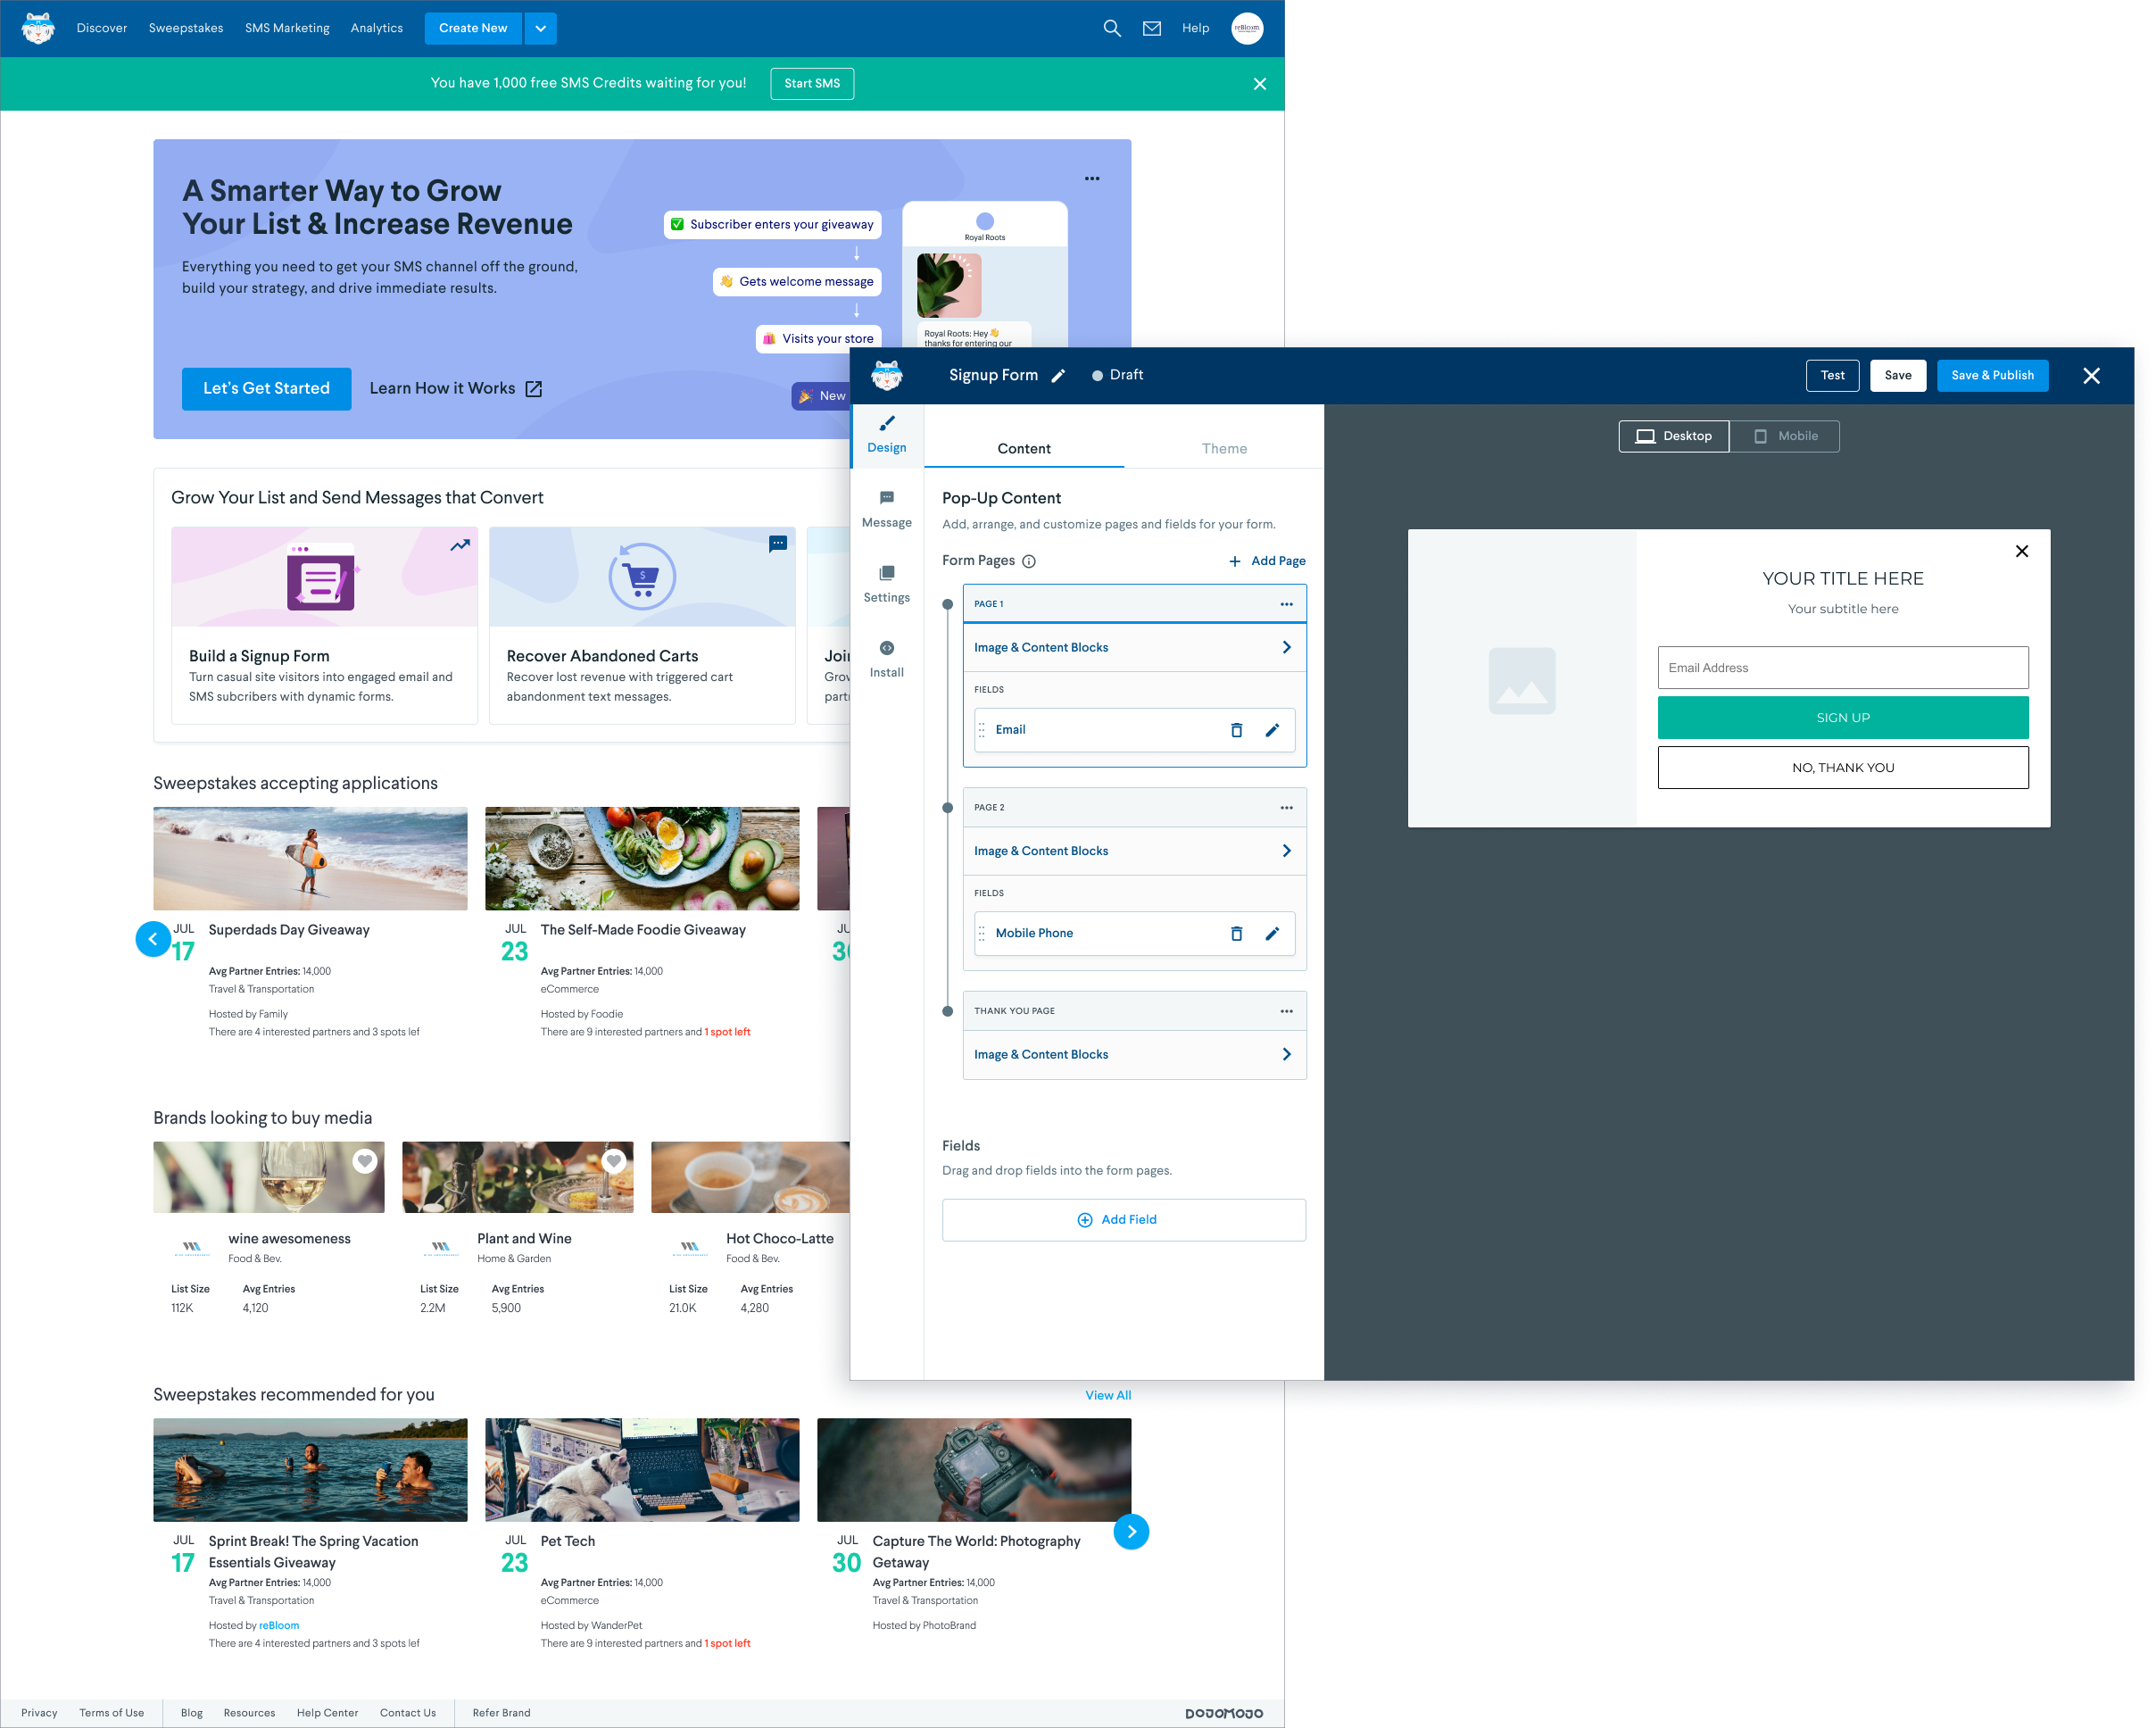
Task: Click pencil icon next to Signup Form title
Action: [1058, 376]
